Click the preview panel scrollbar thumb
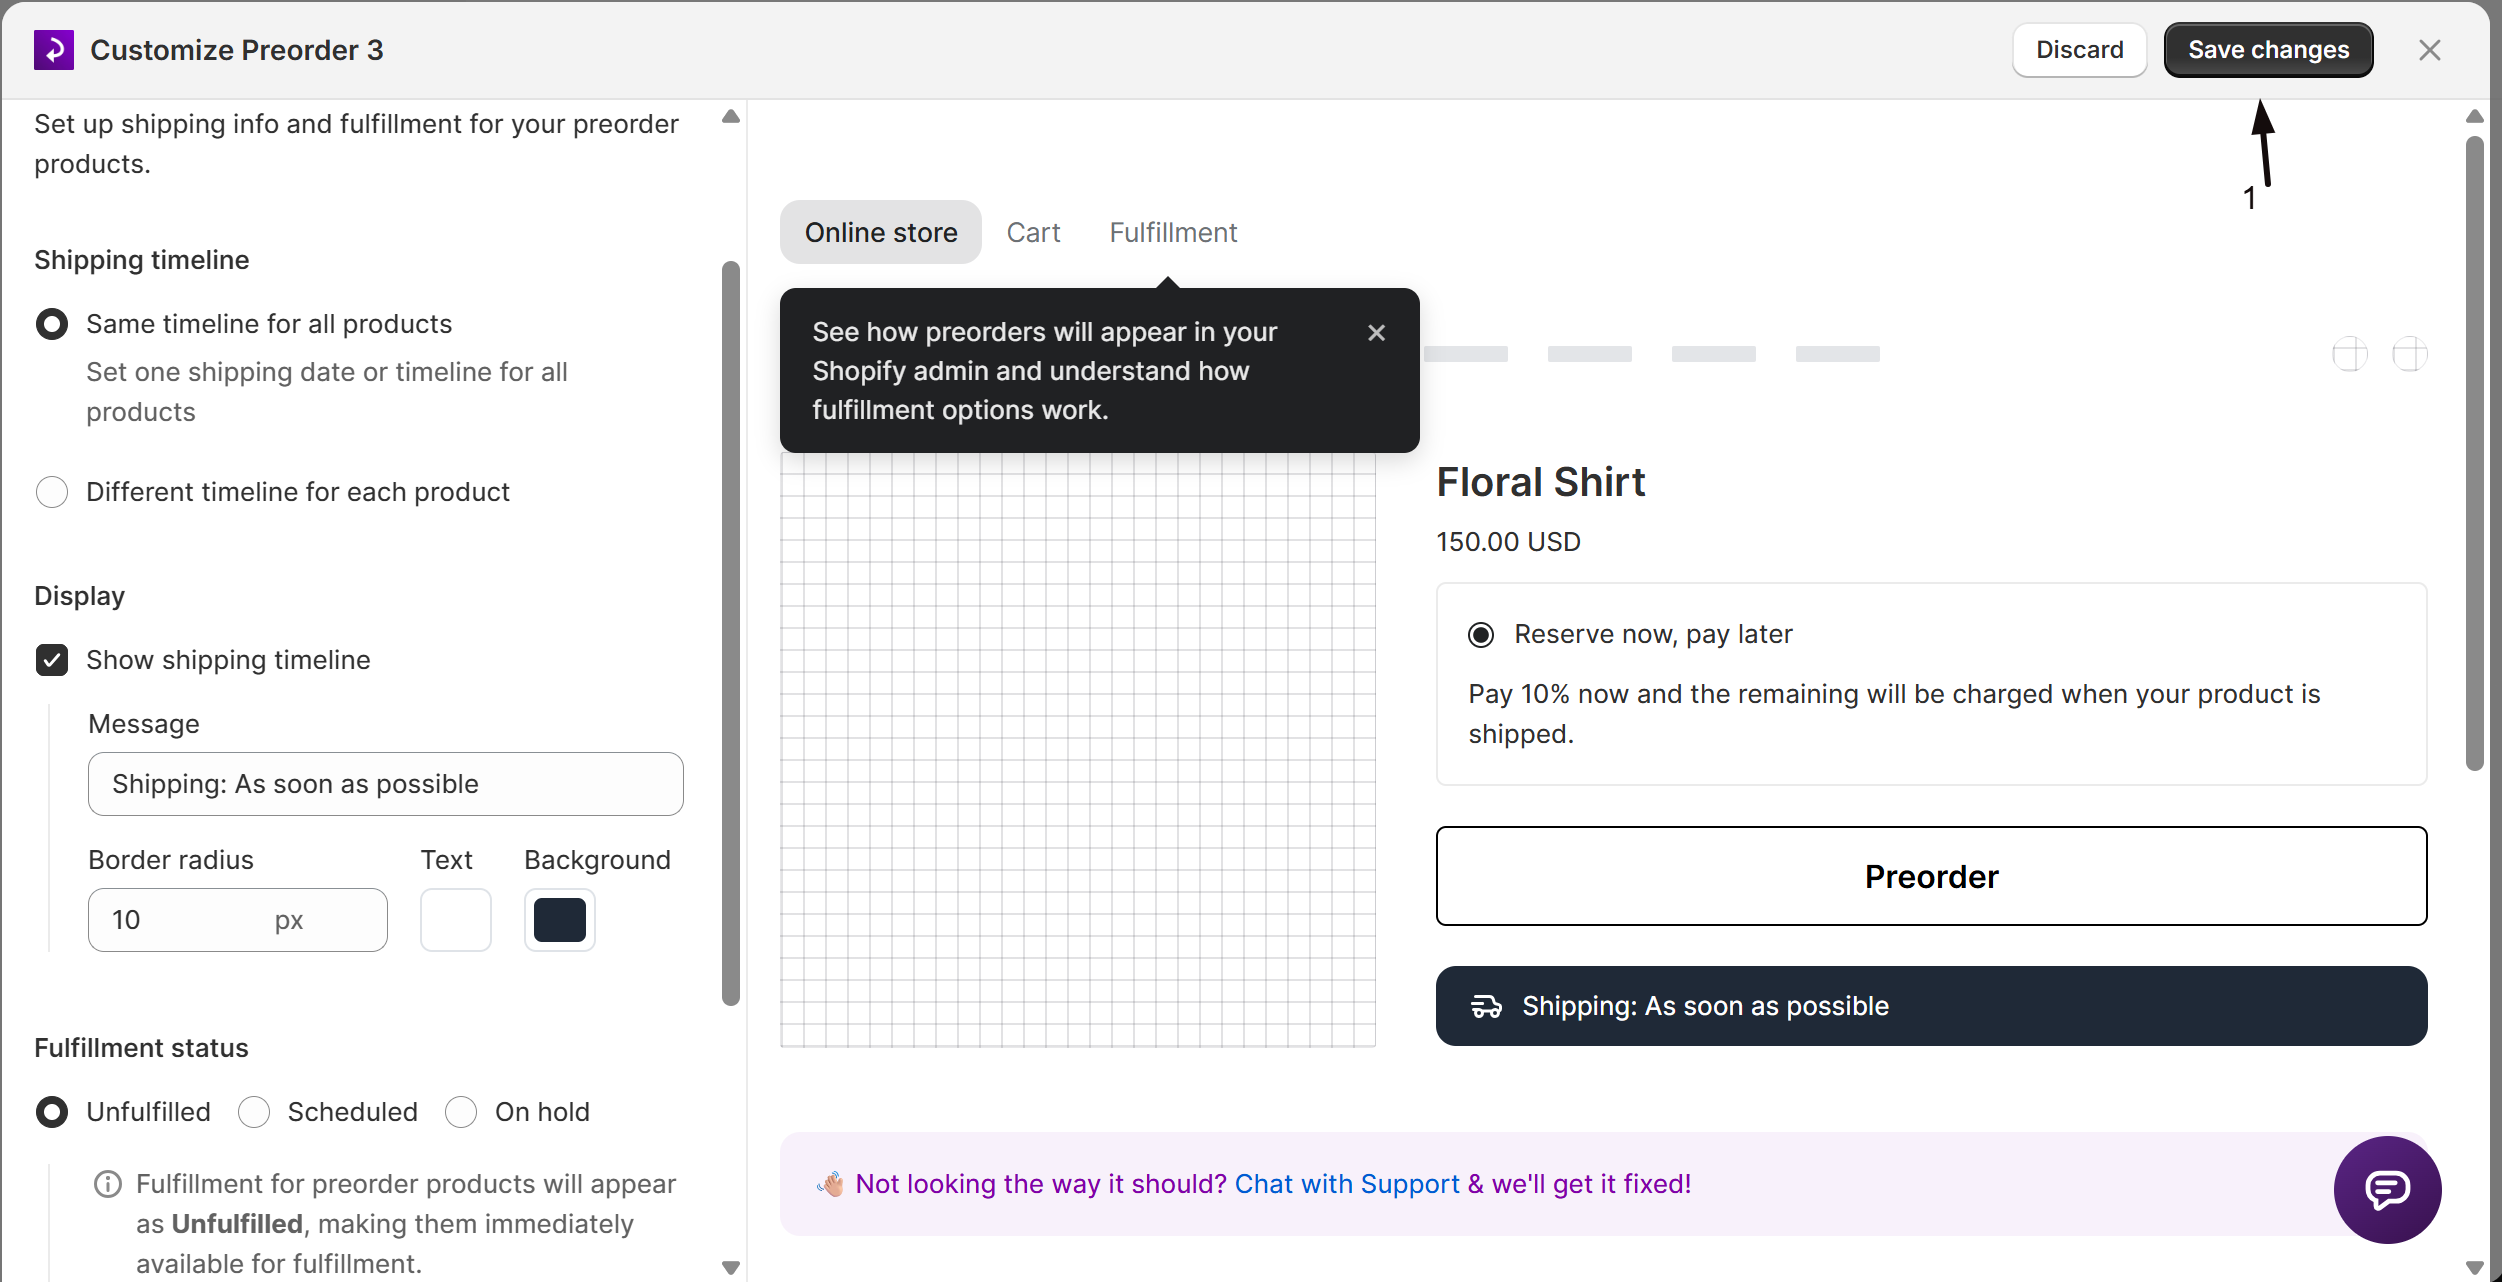Viewport: 2502px width, 1282px height. [x=2475, y=453]
